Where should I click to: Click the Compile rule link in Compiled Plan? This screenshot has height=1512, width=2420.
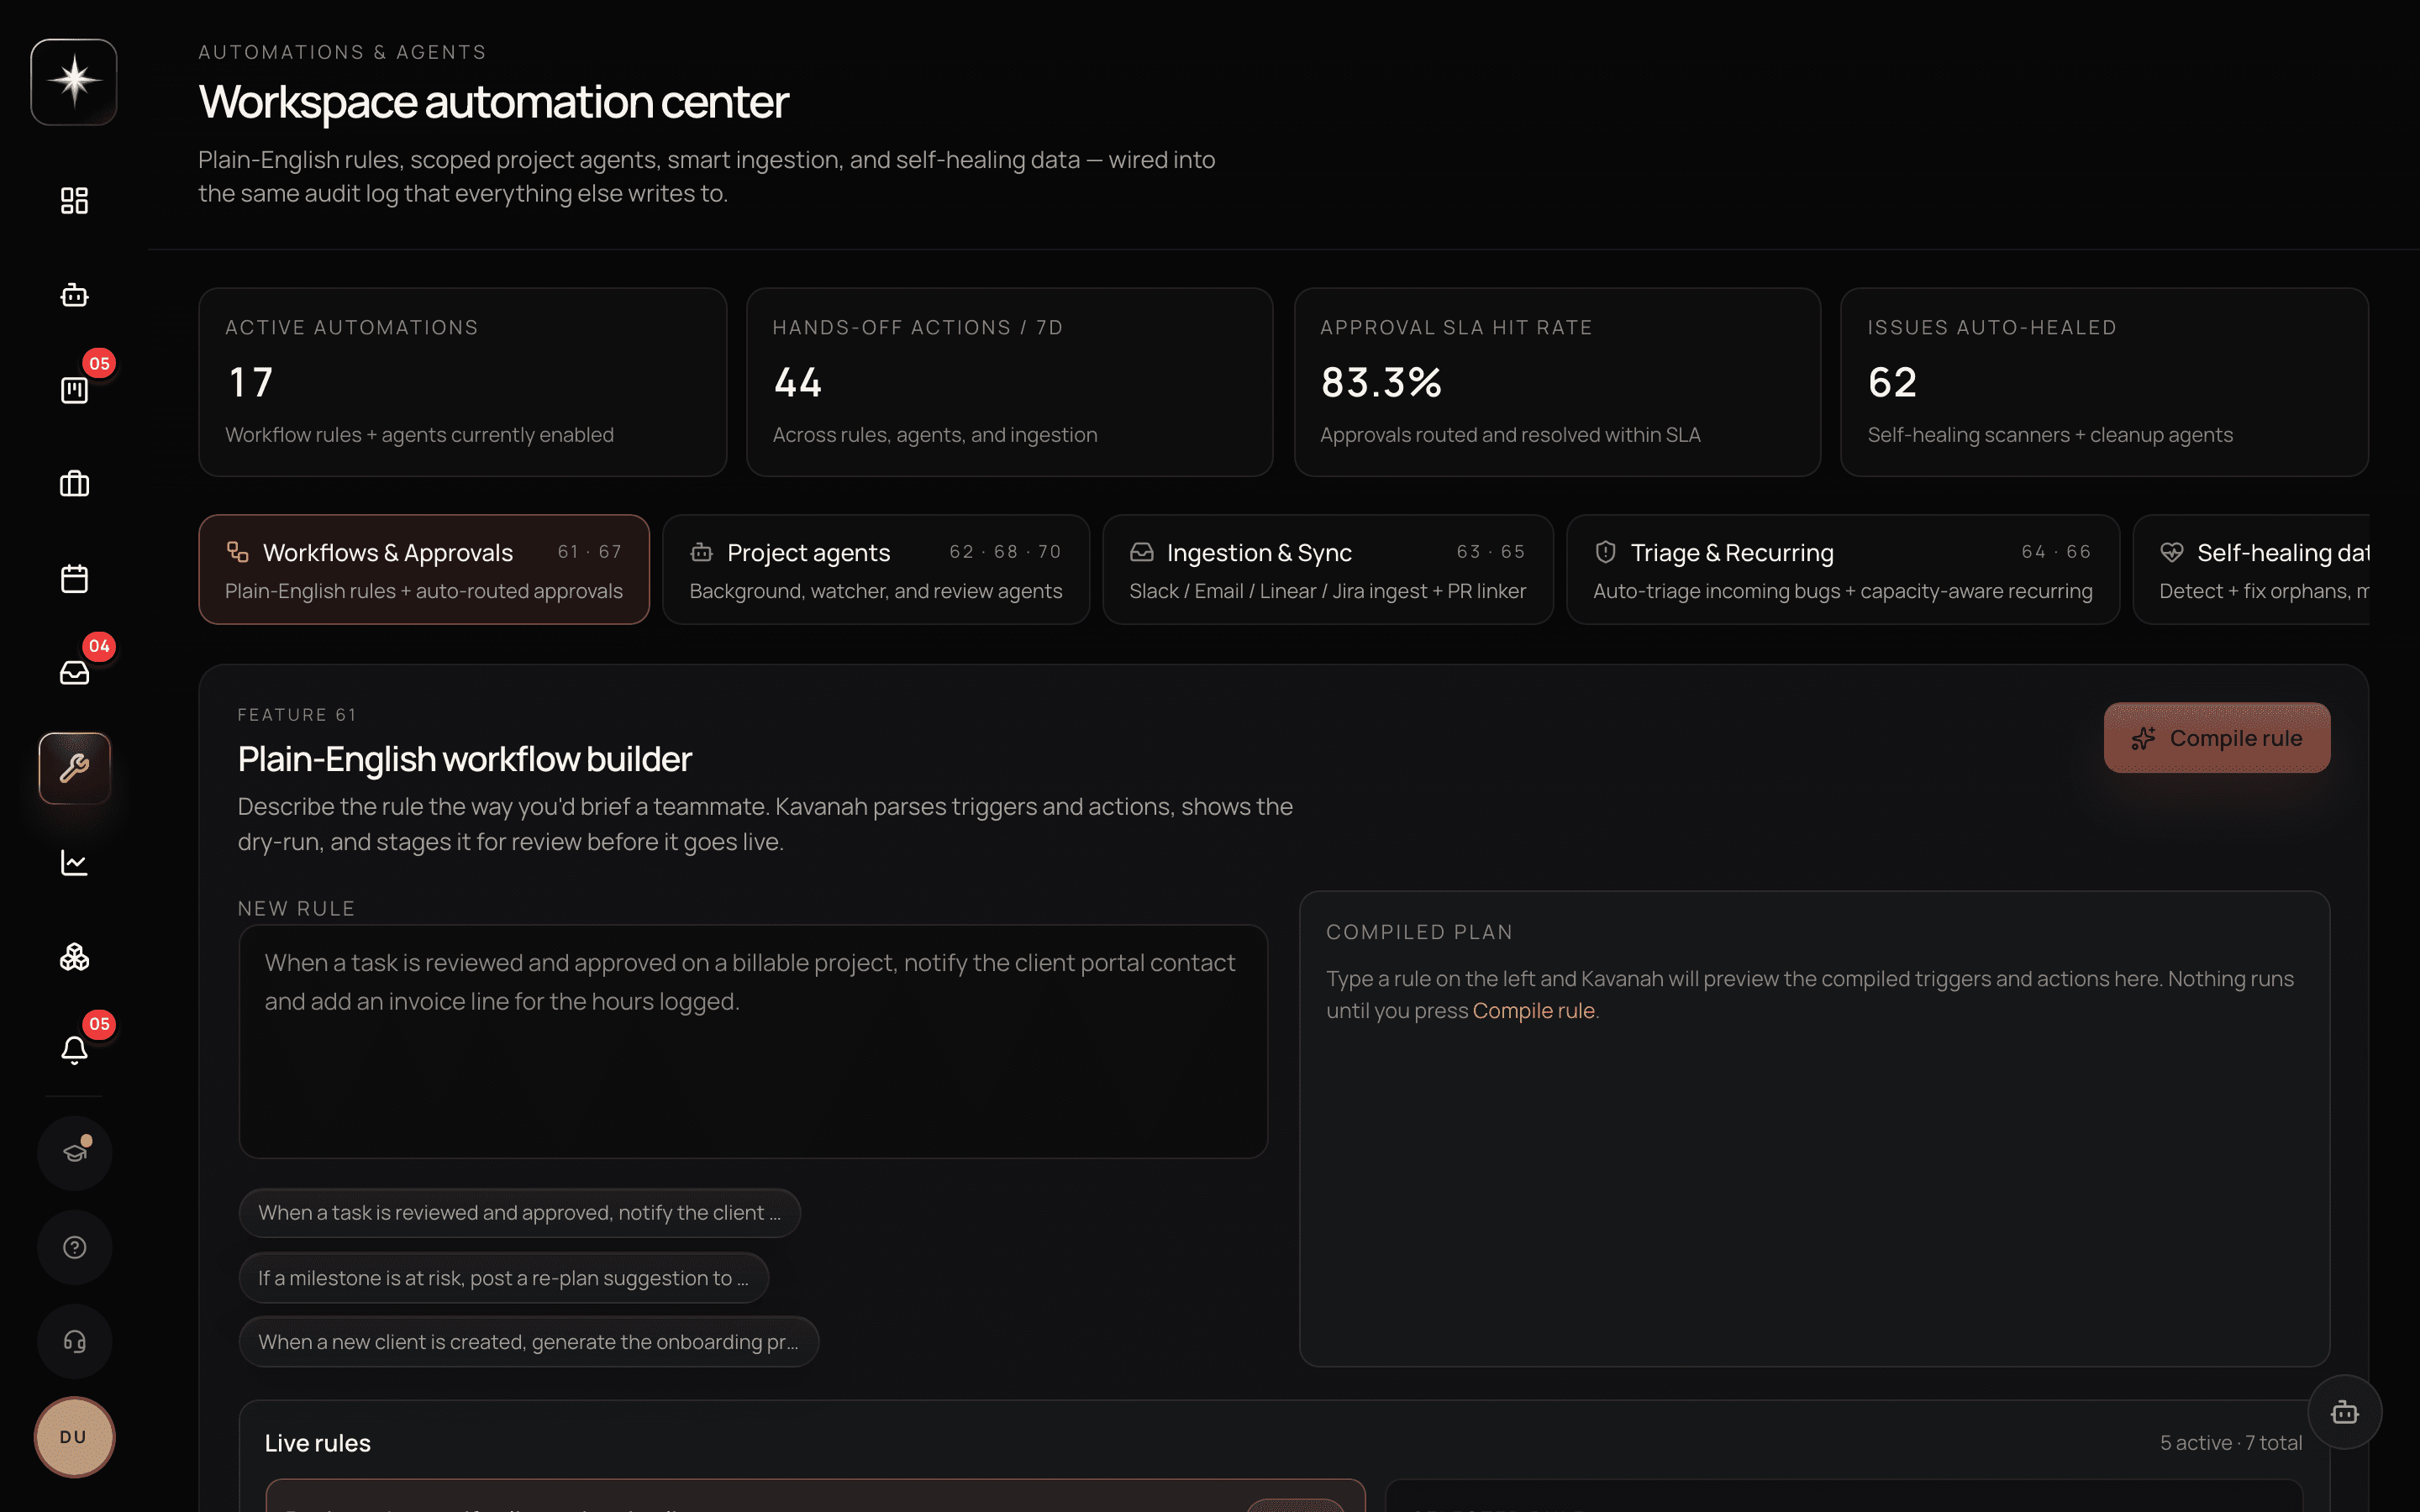1533,1011
